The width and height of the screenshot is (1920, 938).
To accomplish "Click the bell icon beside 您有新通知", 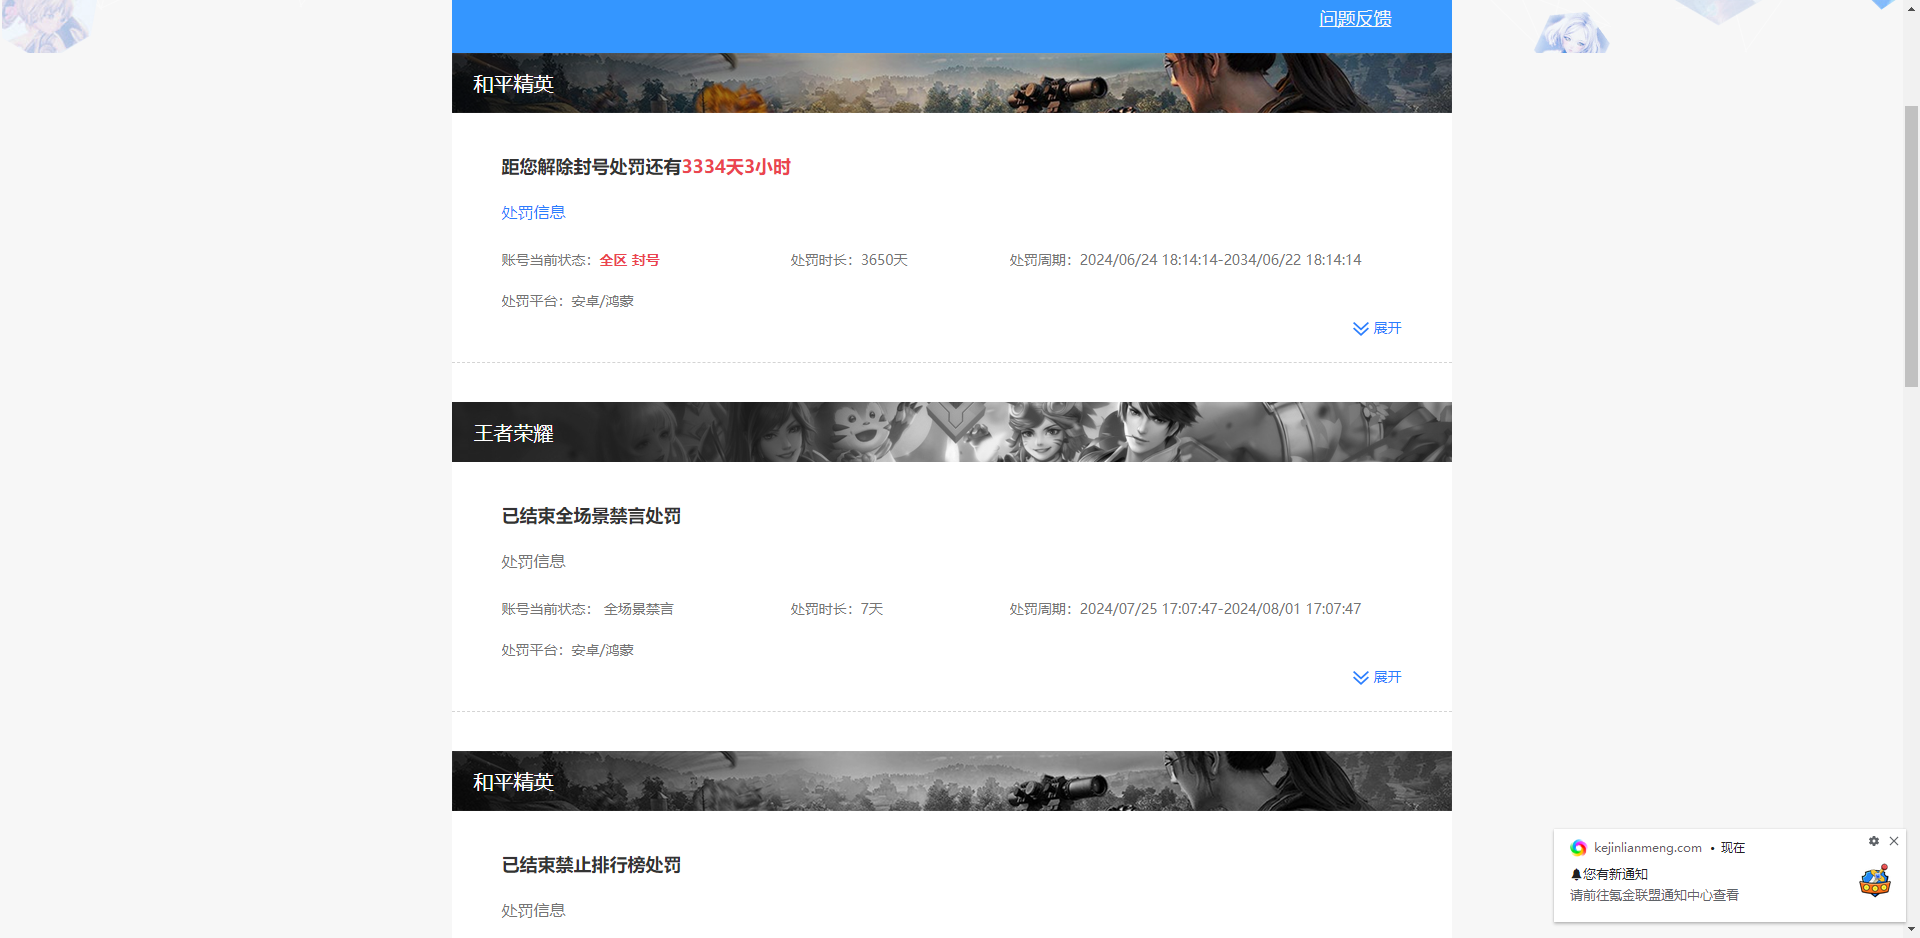I will [x=1576, y=874].
